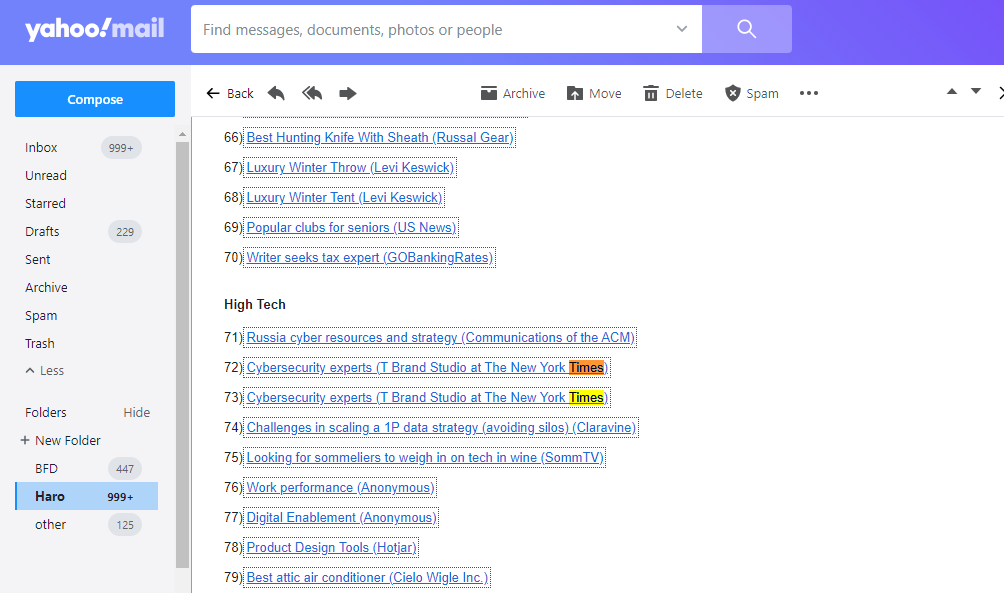Screen dimensions: 1004x593
Task: Click the sidebar vertical scrollbar
Action: (x=182, y=354)
